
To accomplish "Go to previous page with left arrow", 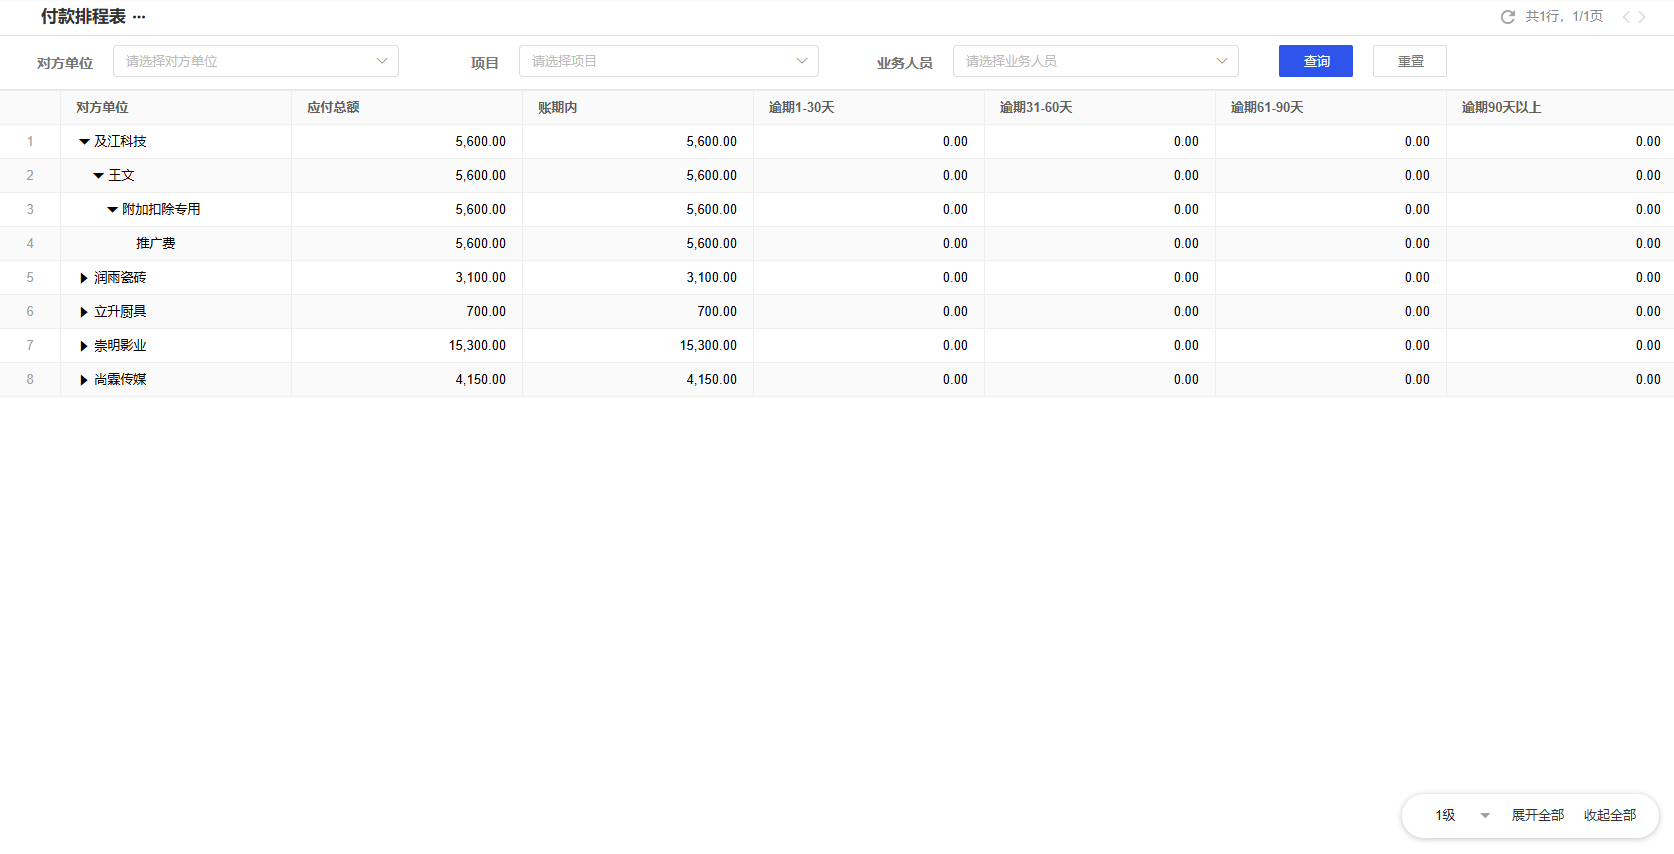I will [1626, 17].
